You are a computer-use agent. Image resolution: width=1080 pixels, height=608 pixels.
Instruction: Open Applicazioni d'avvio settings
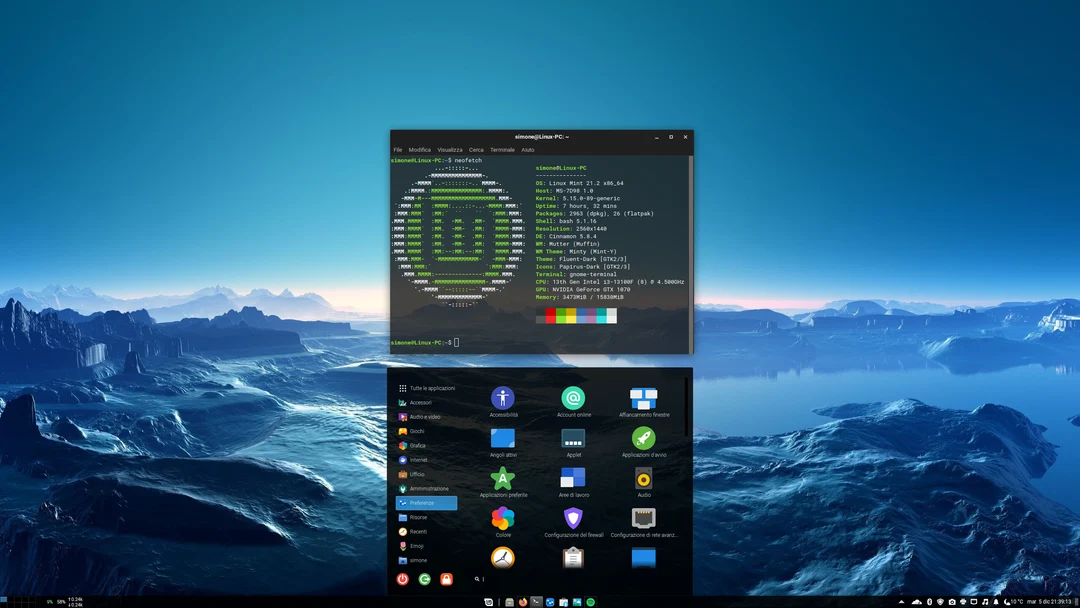(x=642, y=439)
